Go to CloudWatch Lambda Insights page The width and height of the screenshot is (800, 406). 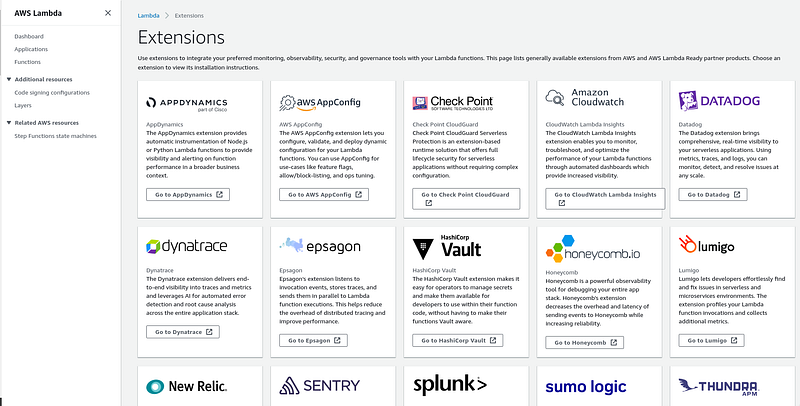605,199
